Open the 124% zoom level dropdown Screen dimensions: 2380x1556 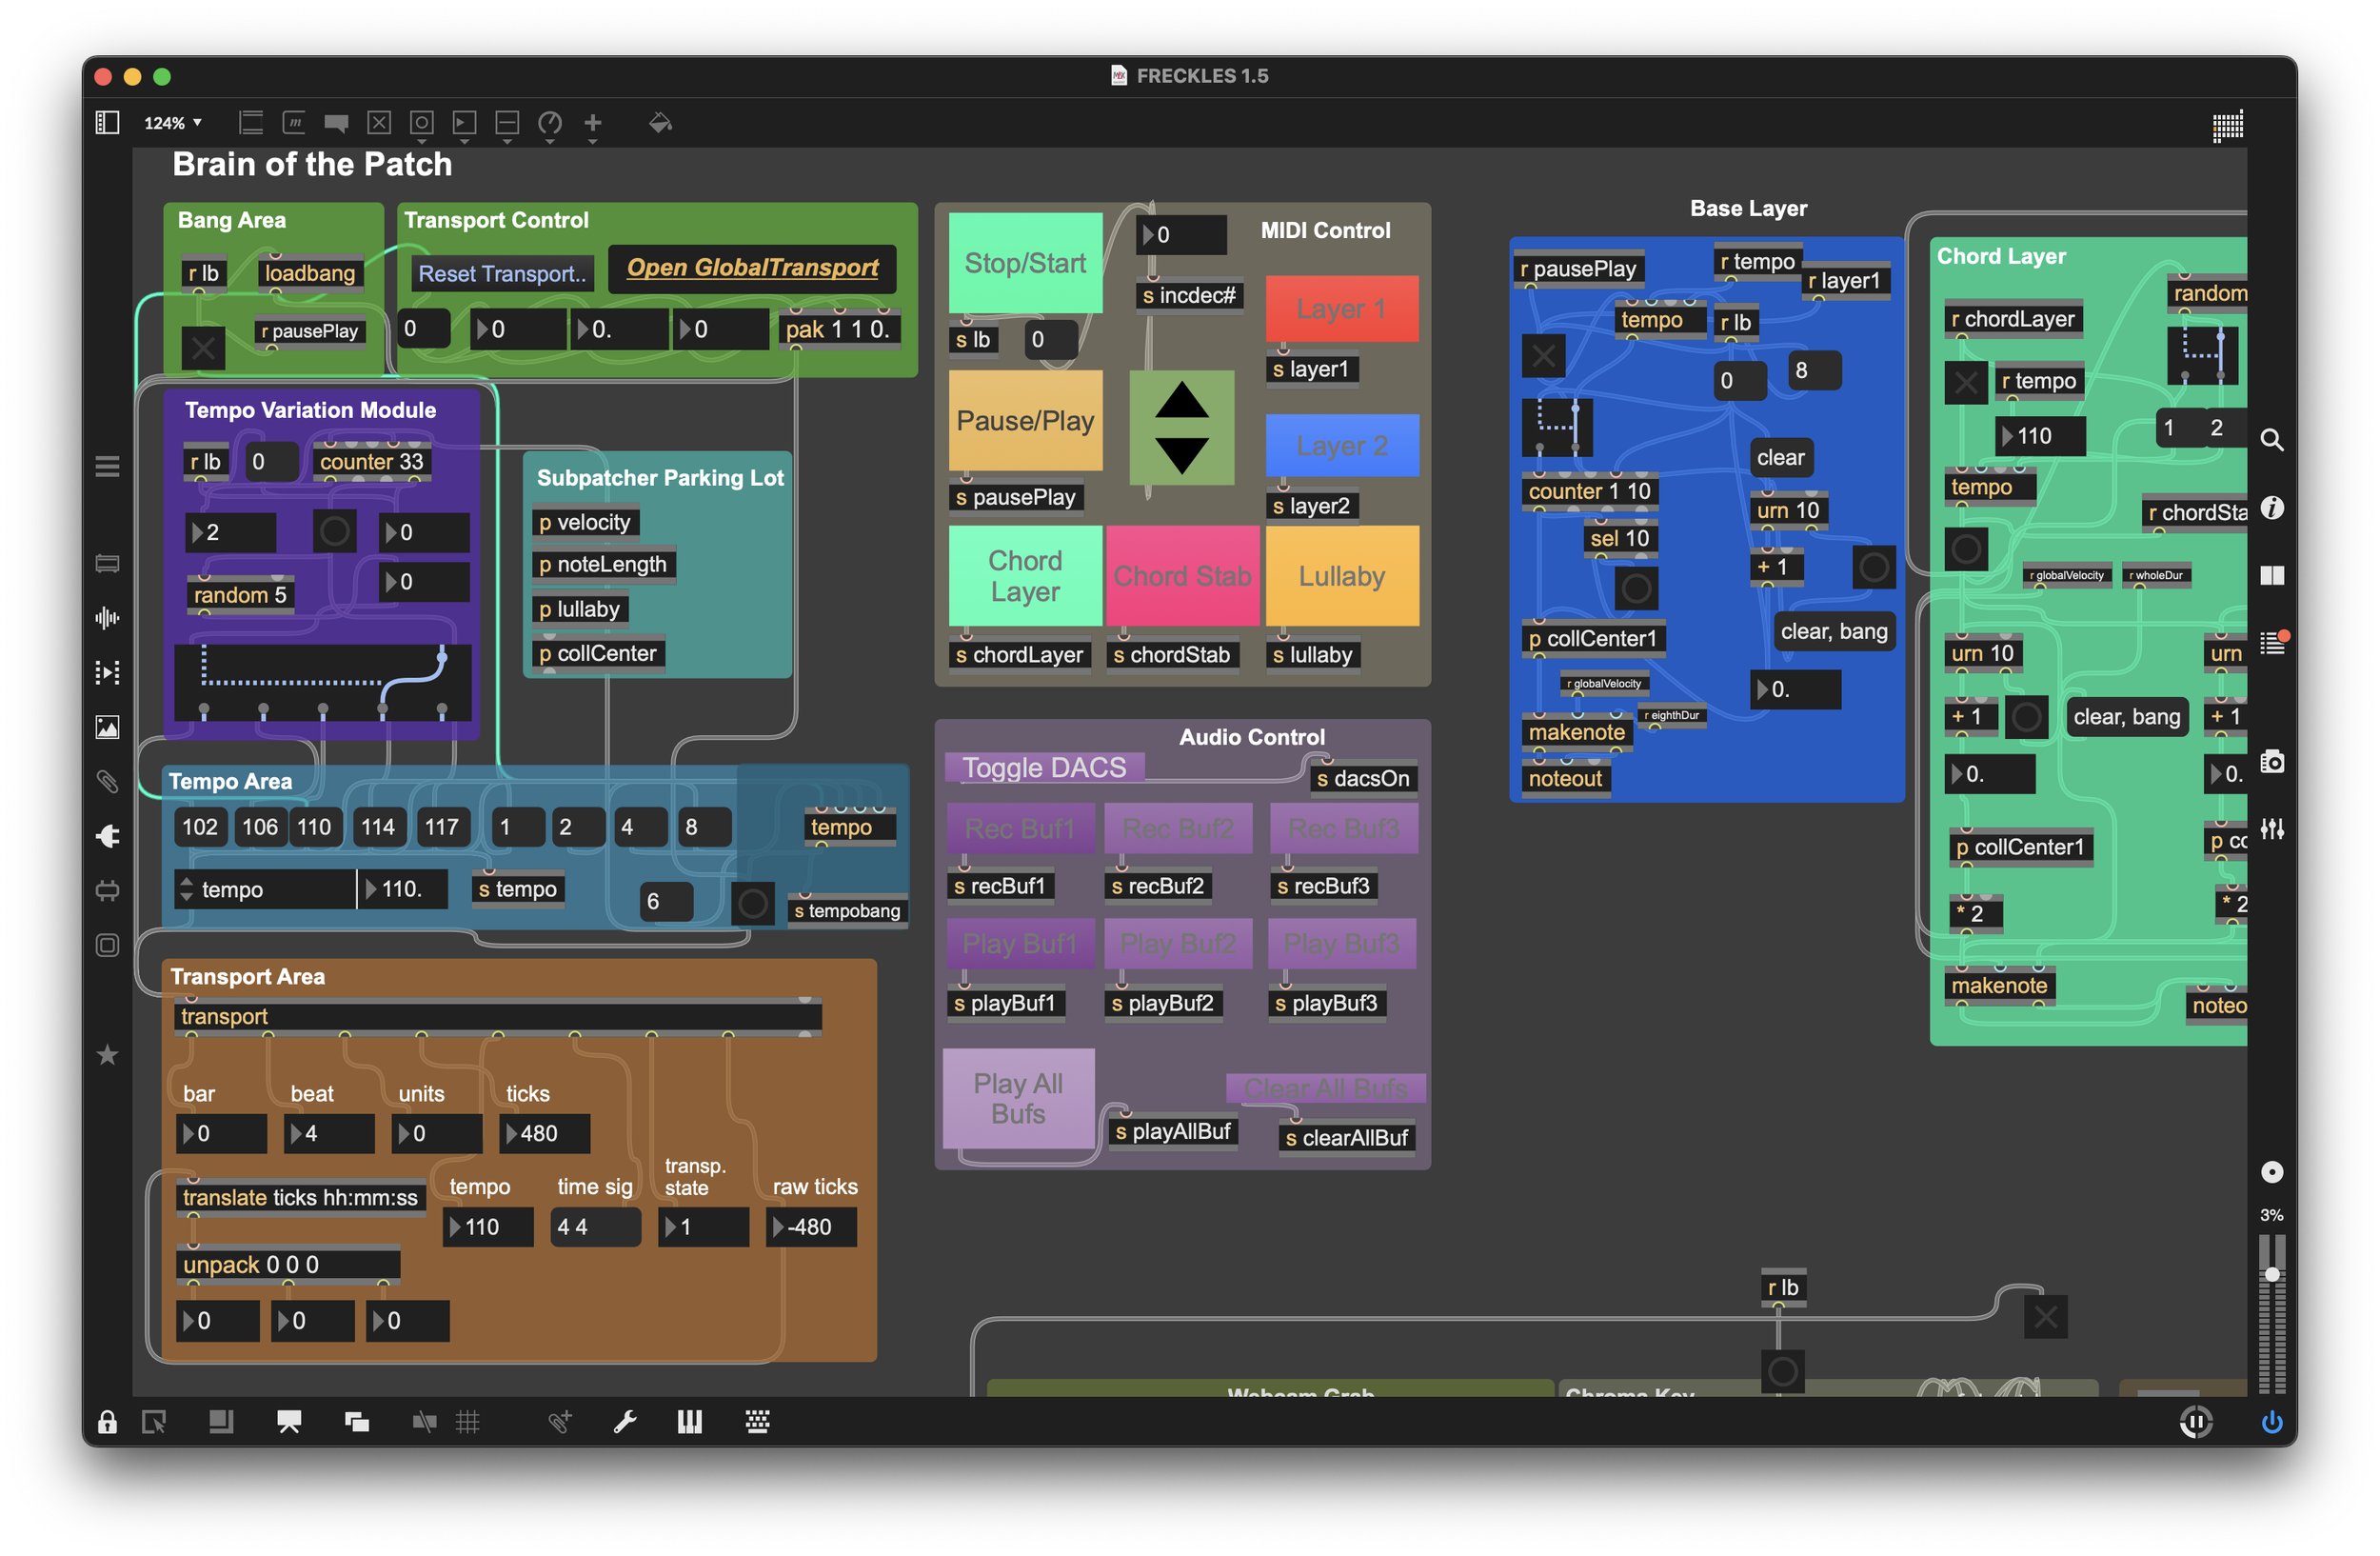tap(173, 123)
